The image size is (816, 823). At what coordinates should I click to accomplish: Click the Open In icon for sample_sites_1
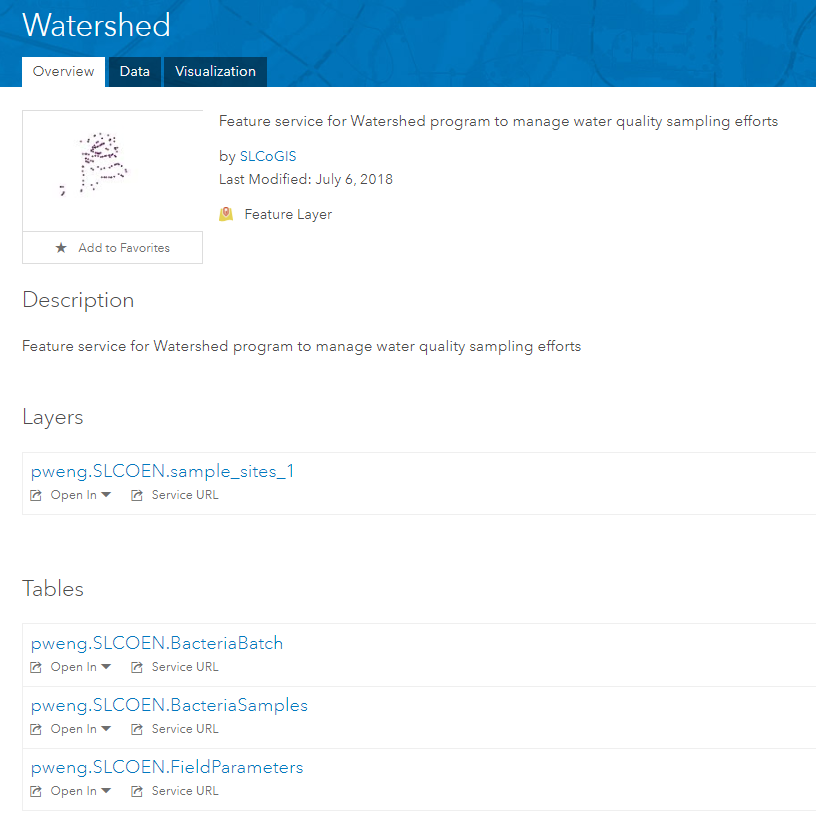tap(36, 495)
